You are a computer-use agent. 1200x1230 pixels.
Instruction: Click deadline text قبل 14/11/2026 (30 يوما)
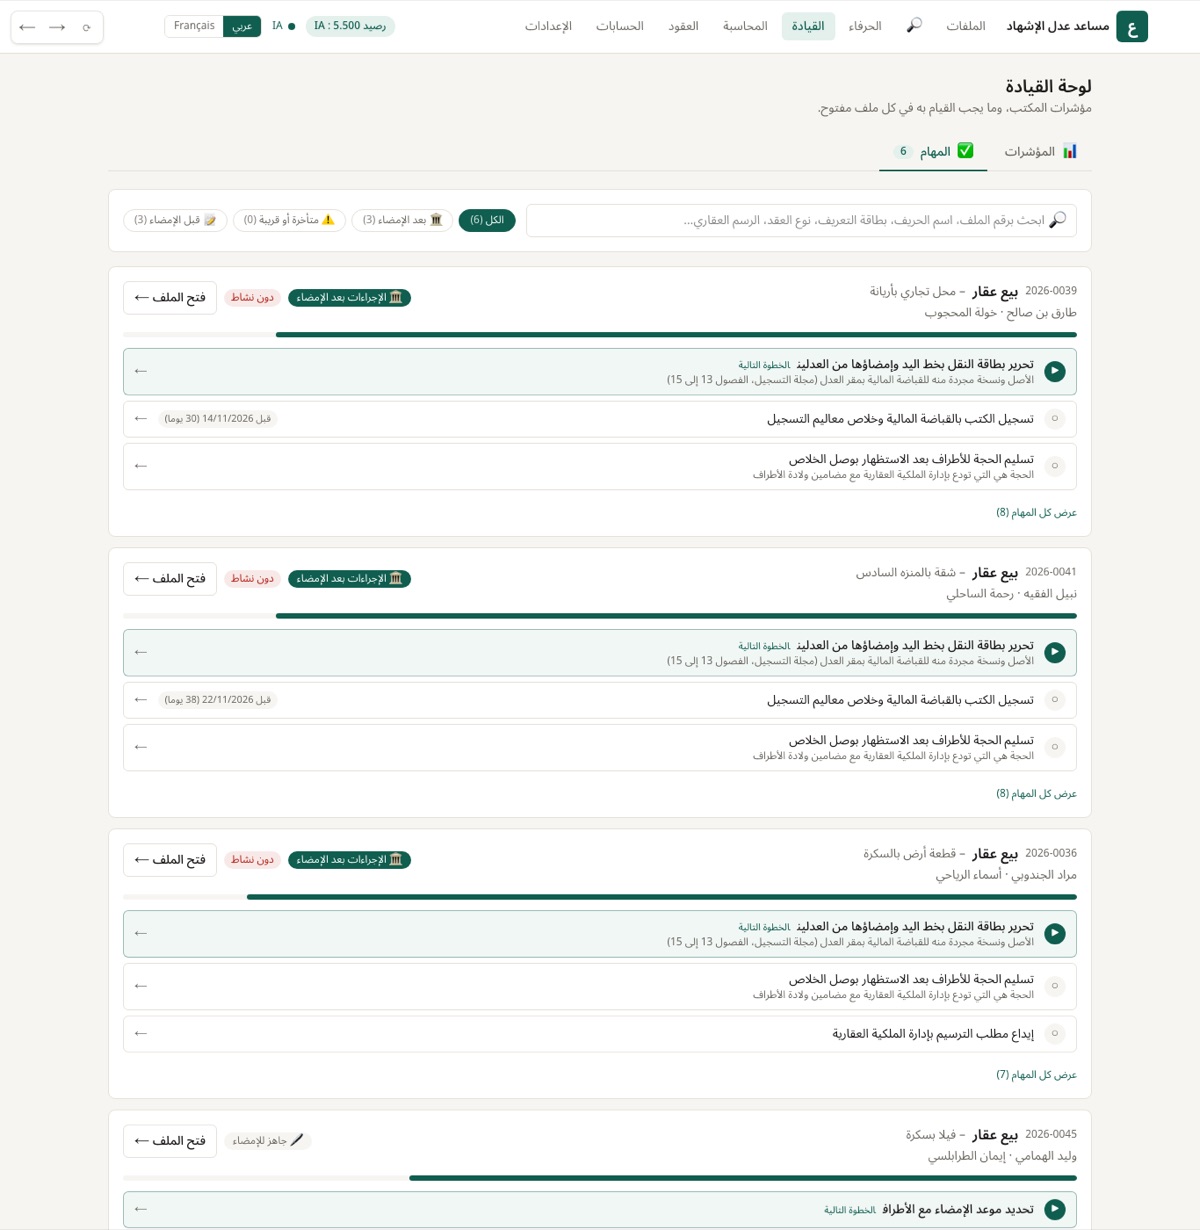(218, 419)
